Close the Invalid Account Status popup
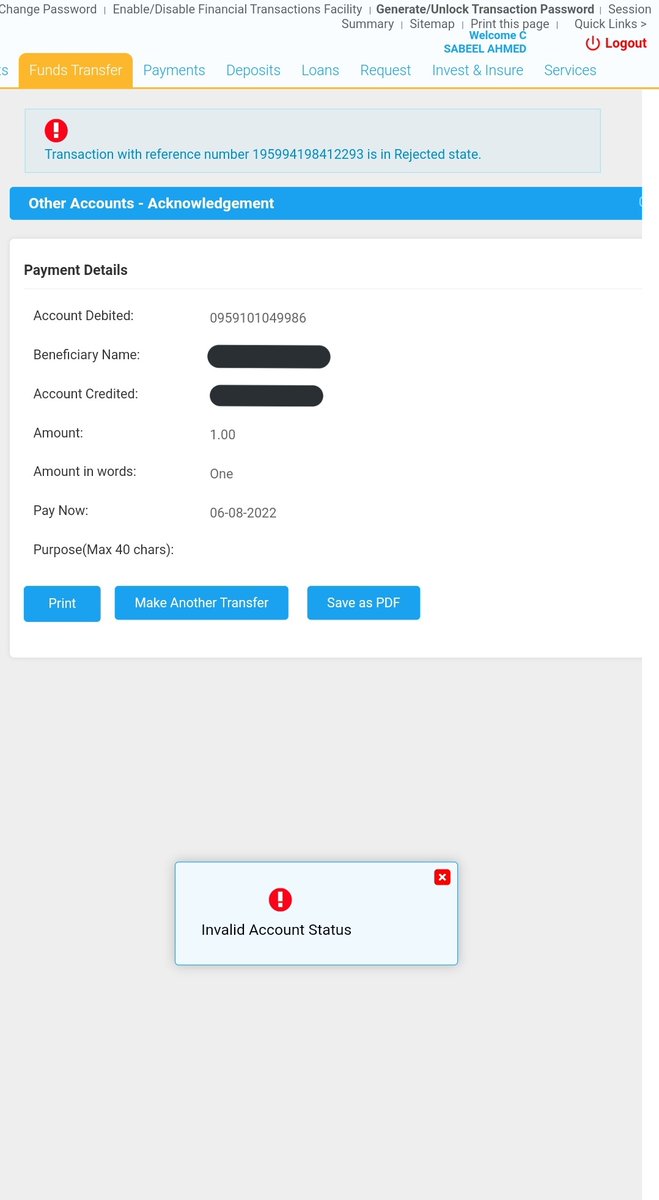 click(x=442, y=877)
